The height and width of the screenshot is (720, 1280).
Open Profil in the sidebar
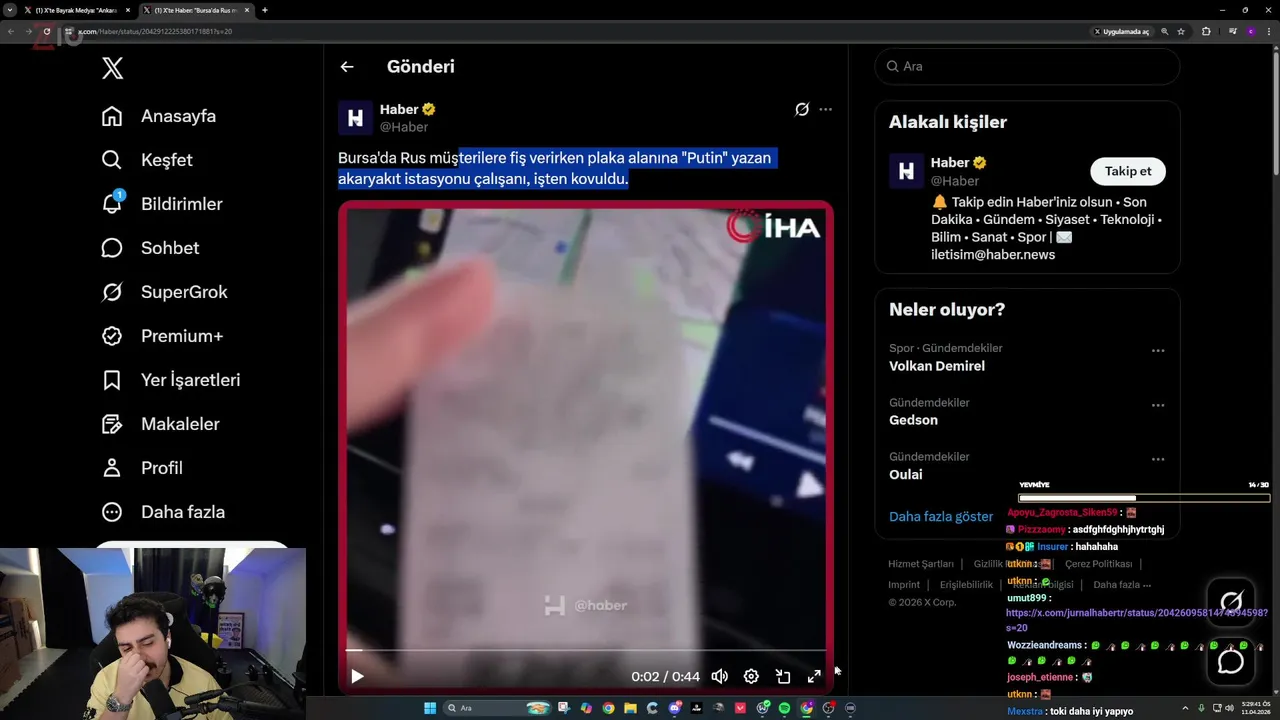(x=142, y=468)
